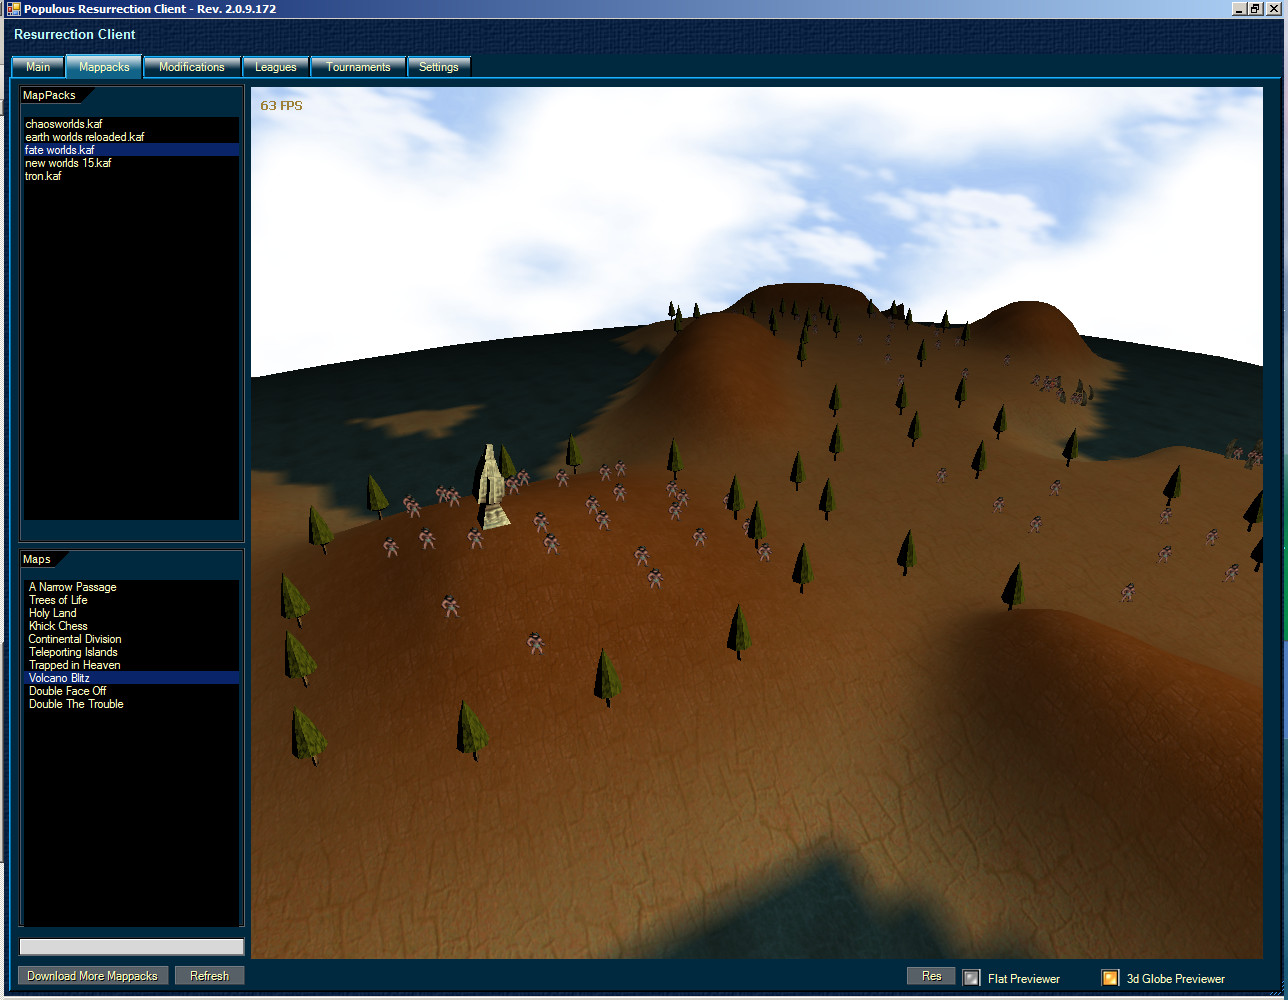
Task: Select new worlds 15.kaf map pack
Action: [131, 163]
